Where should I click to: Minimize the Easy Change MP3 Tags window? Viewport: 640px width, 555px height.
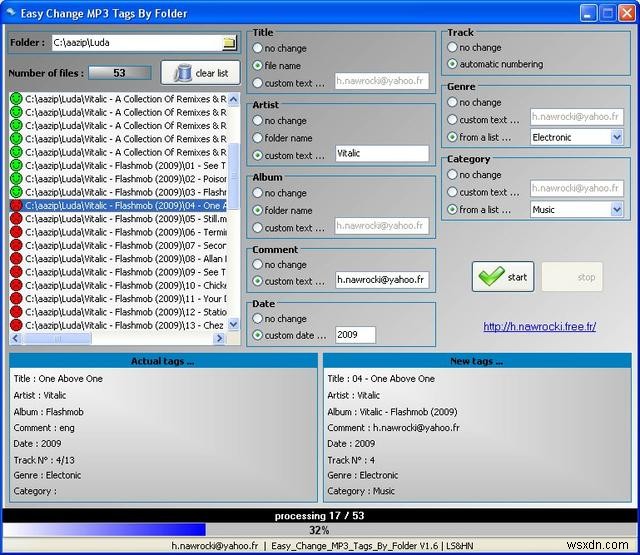(587, 13)
